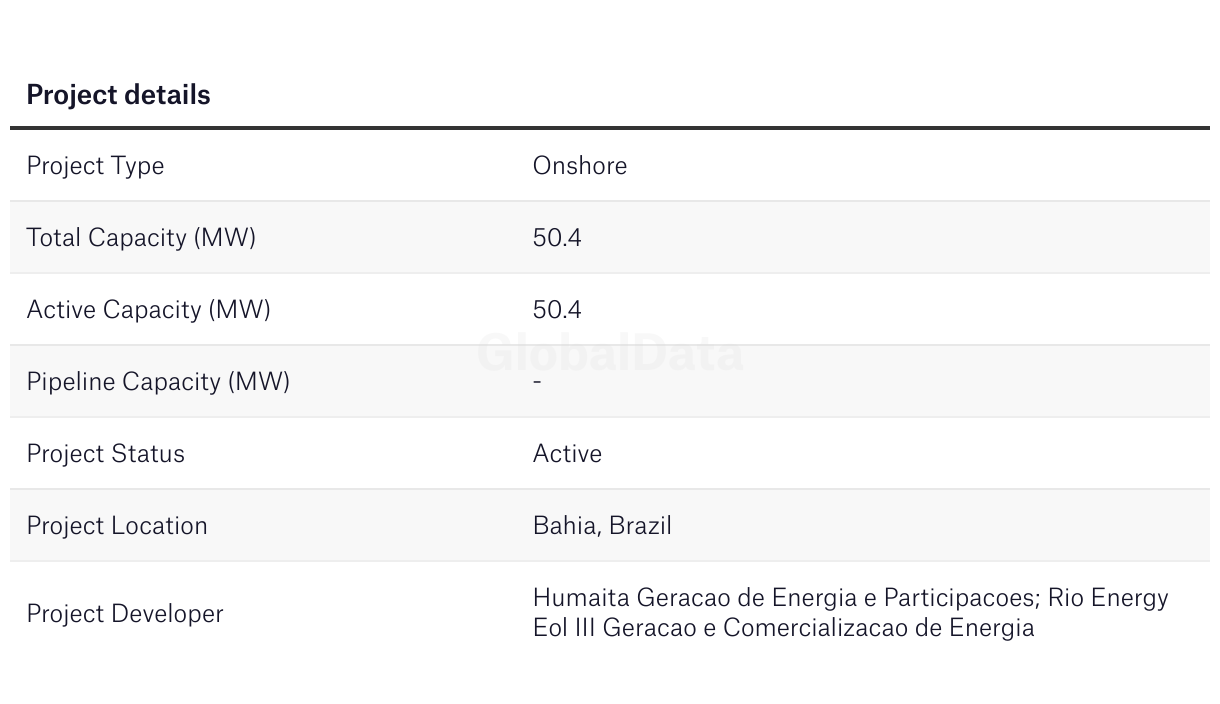The height and width of the screenshot is (704, 1220).
Task: Select the Total Capacity (MW) label
Action: coord(141,238)
